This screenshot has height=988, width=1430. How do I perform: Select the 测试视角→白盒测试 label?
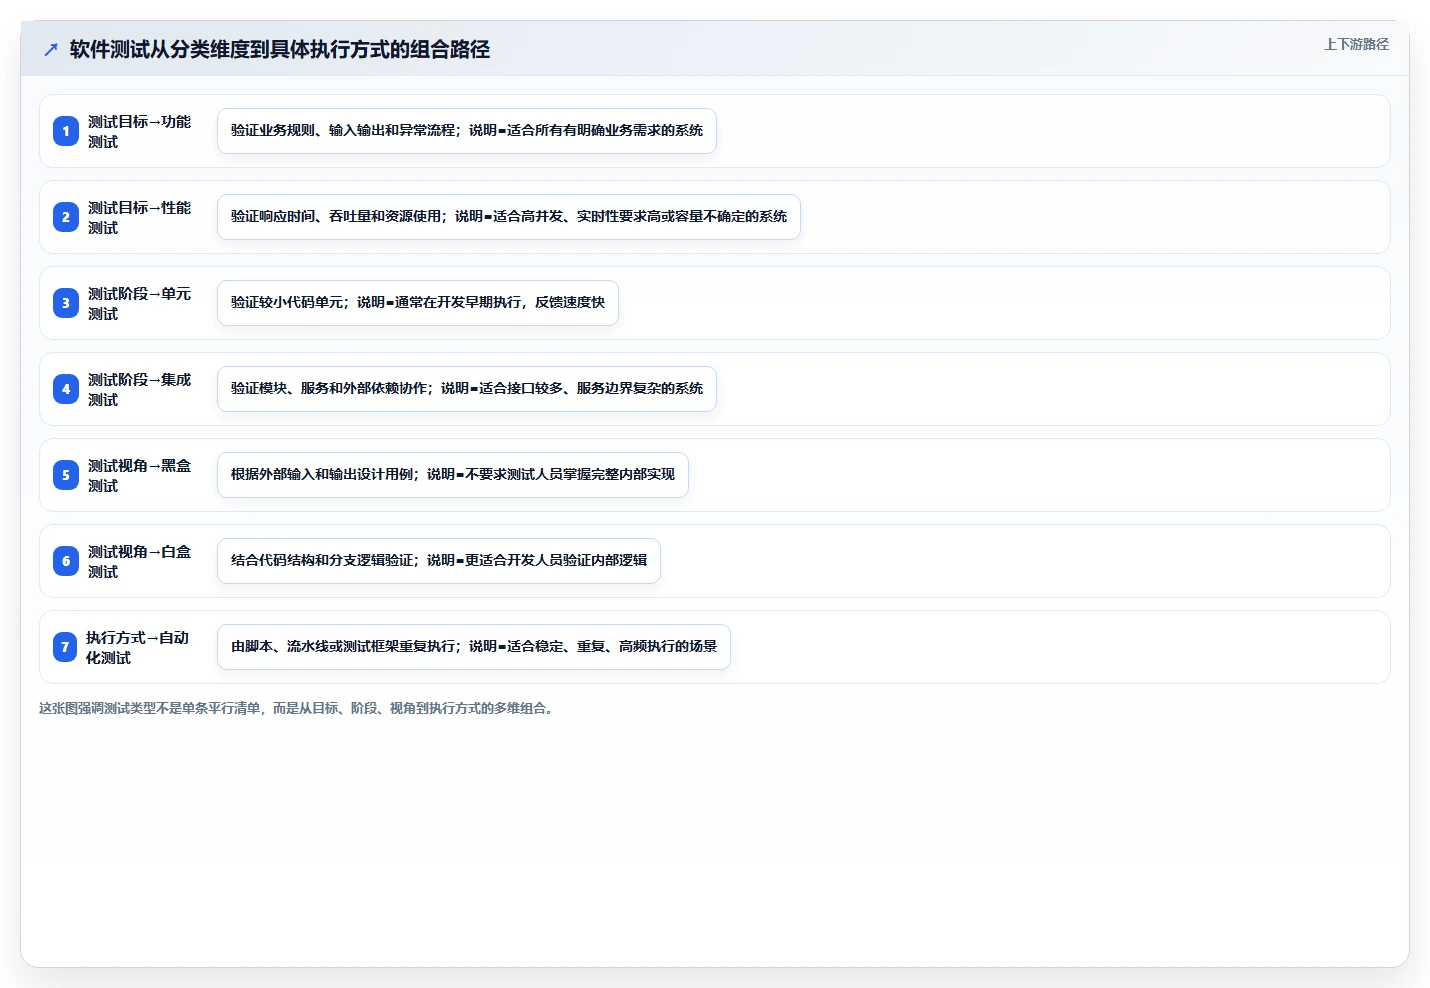[x=139, y=562]
